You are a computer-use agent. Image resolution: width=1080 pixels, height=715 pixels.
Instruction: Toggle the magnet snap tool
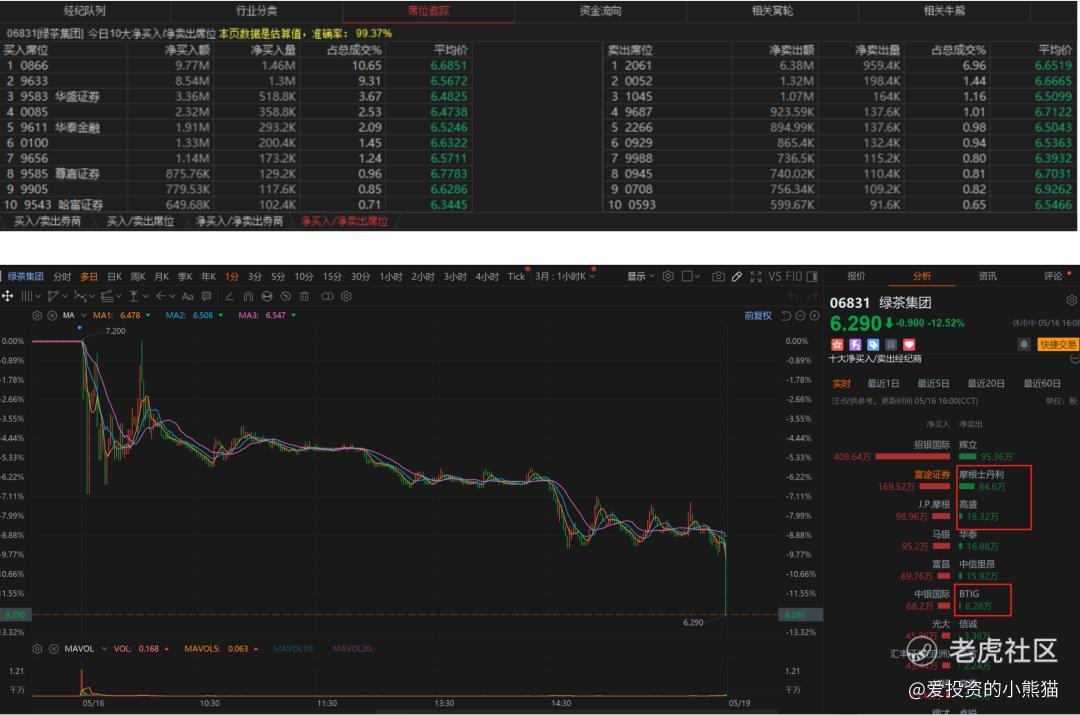pos(248,296)
